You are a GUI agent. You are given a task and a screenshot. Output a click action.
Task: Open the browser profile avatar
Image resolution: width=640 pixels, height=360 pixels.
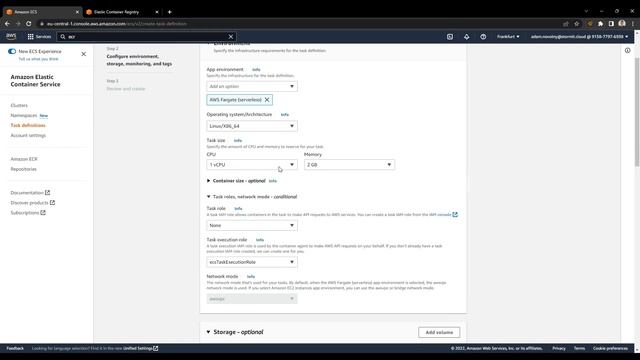(x=622, y=24)
